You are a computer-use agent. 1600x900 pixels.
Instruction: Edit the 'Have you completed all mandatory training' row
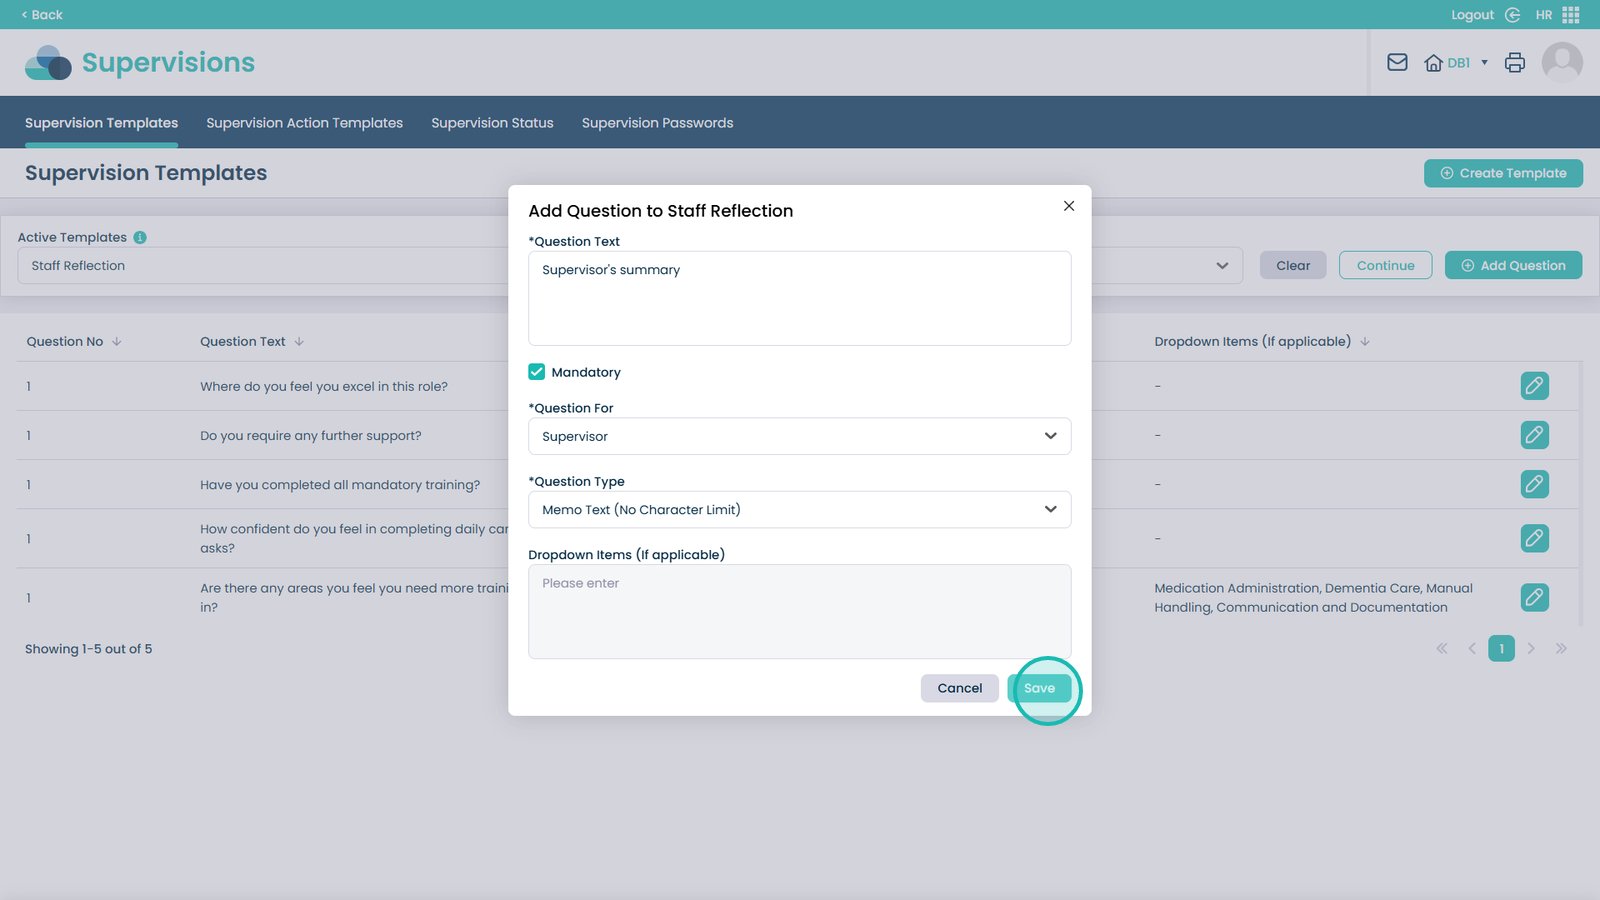point(1534,484)
